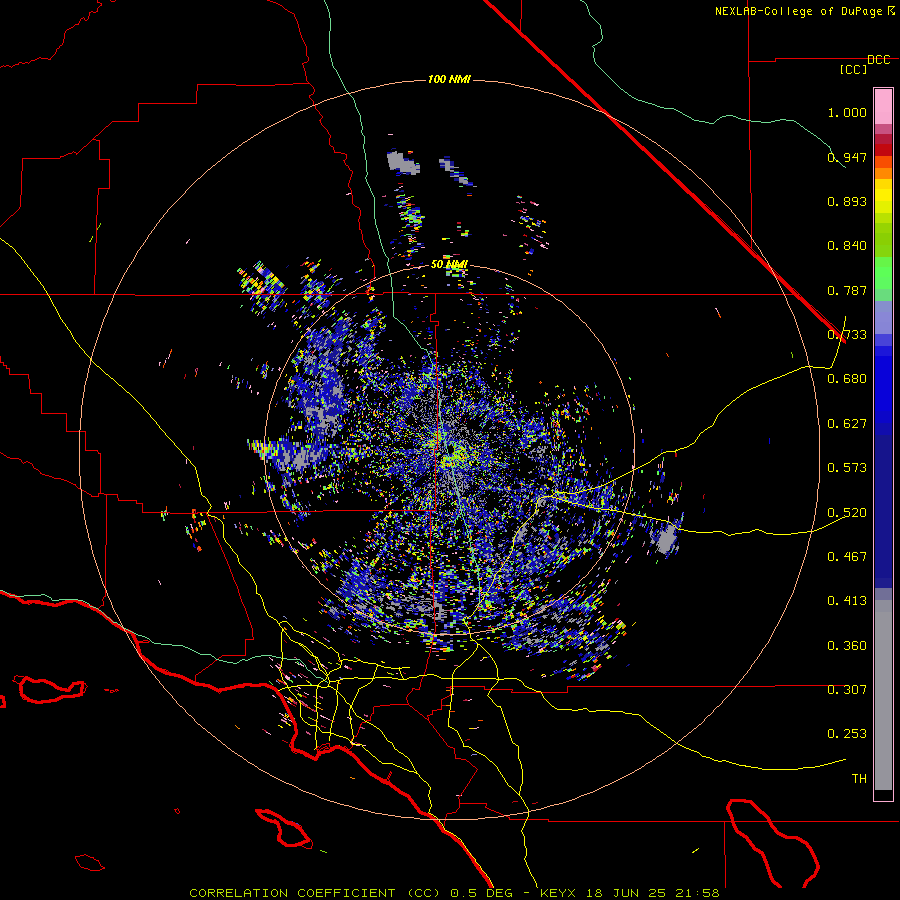Click the 100 NMI range ring label
The image size is (900, 900).
point(449,79)
